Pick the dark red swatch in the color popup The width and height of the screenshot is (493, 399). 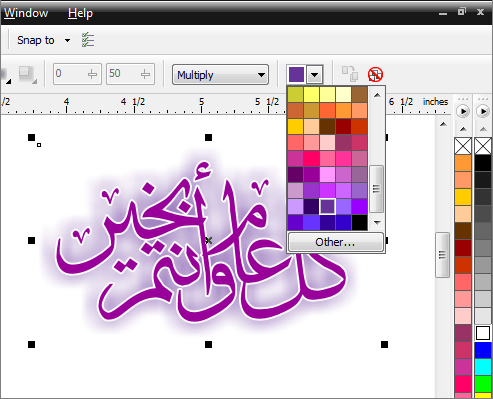344,127
